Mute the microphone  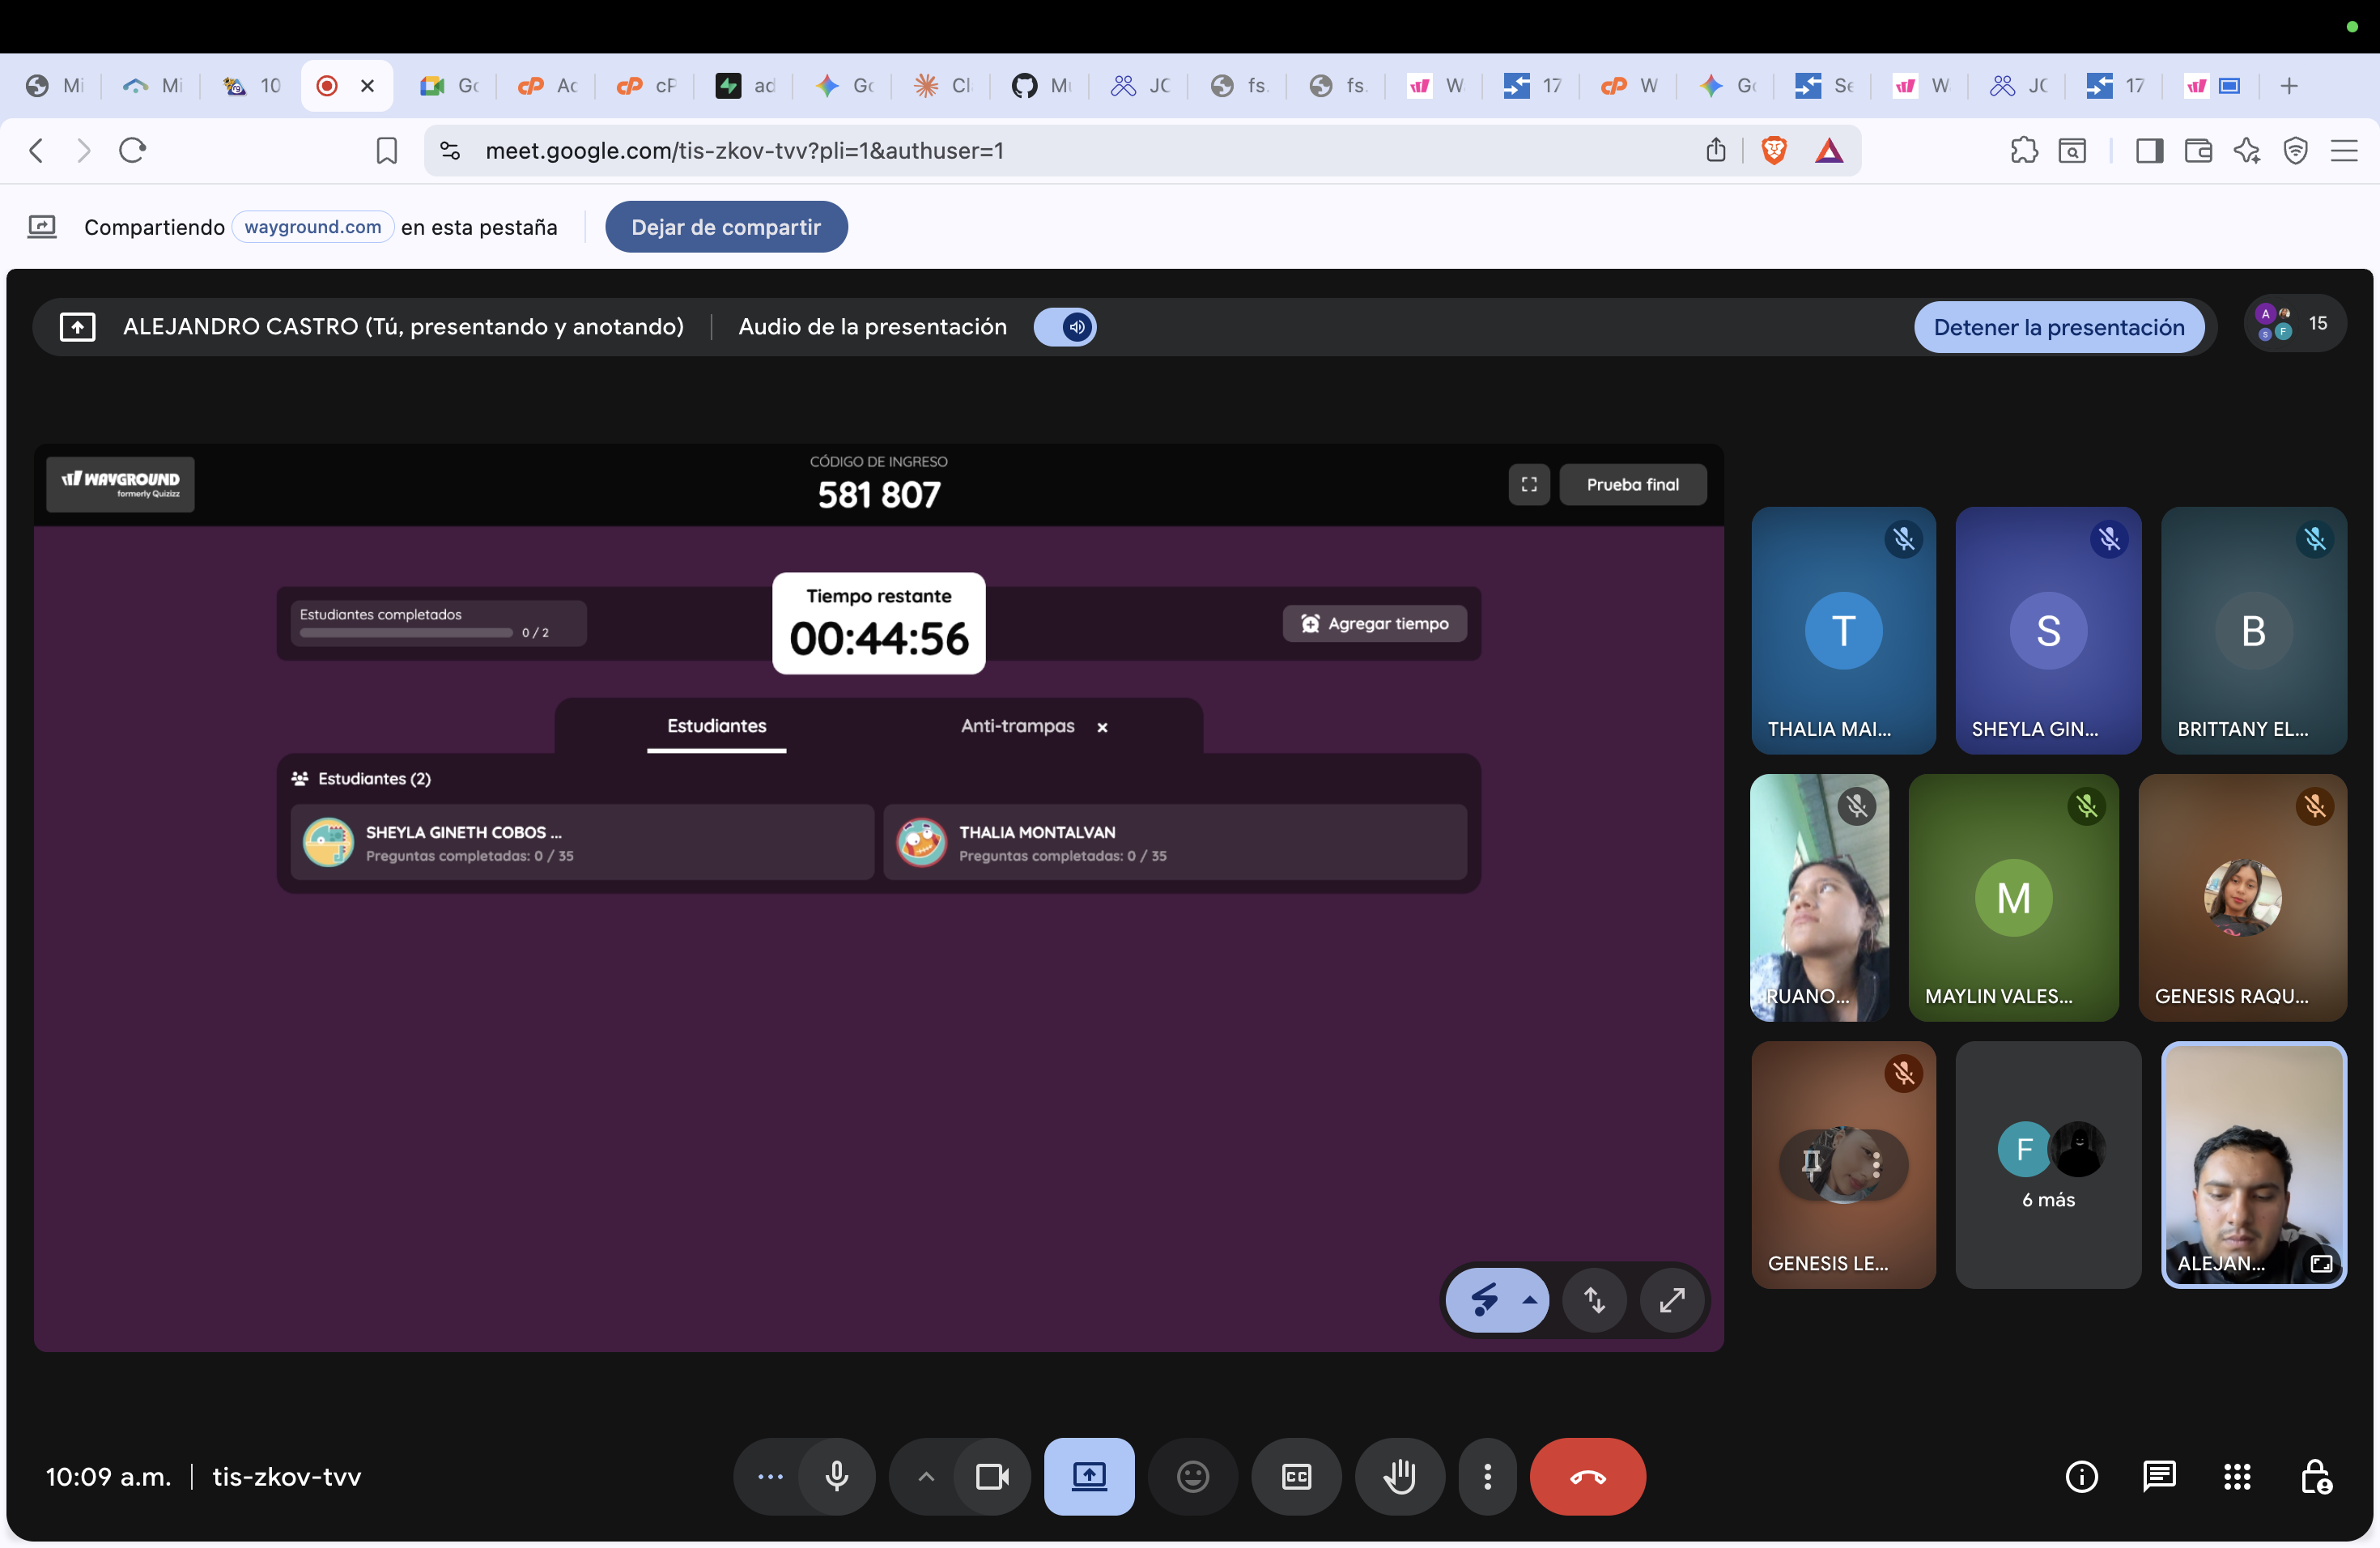(837, 1476)
